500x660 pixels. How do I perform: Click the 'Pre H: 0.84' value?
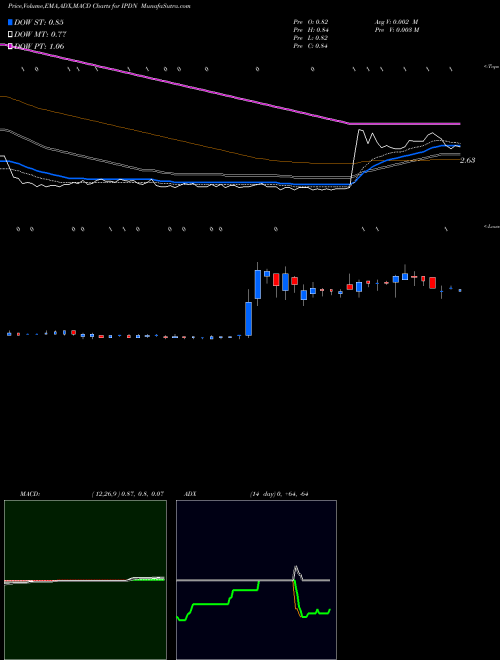(311, 30)
